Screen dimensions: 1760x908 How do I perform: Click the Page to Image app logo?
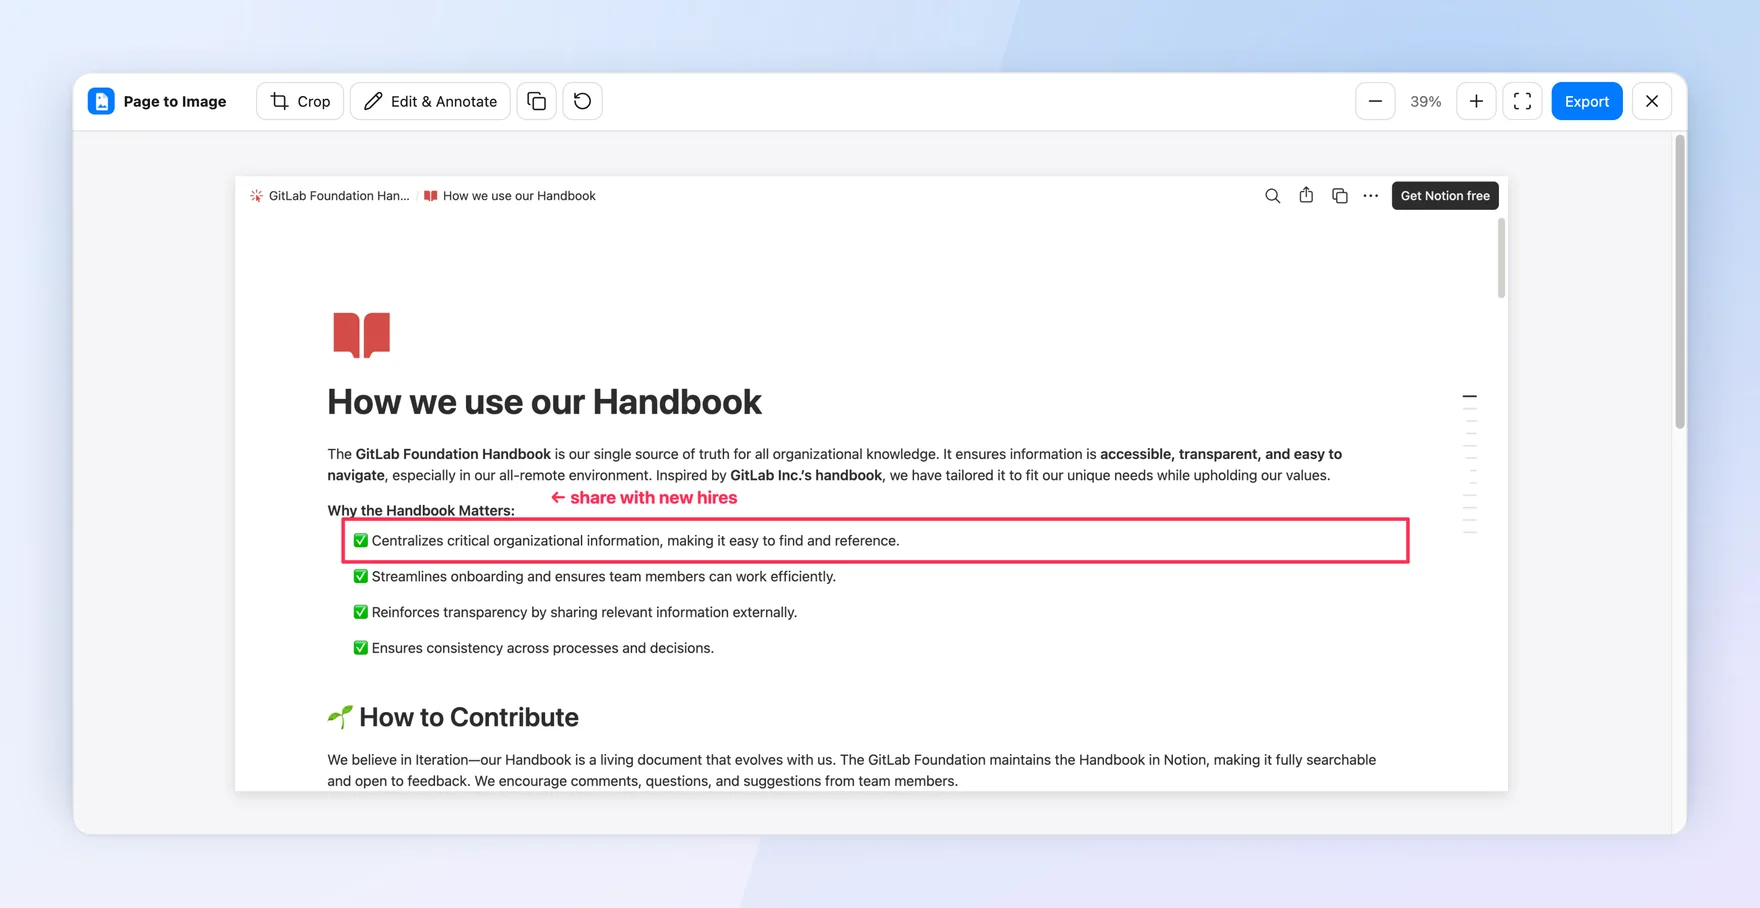[x=101, y=101]
